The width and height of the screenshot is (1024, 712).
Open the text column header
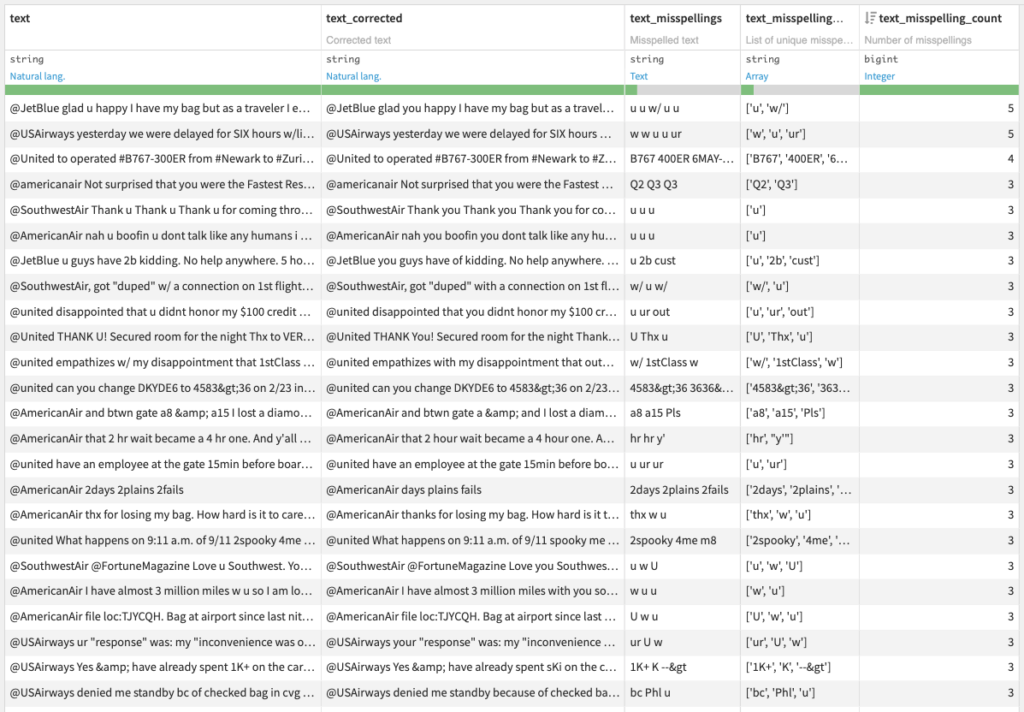20,18
